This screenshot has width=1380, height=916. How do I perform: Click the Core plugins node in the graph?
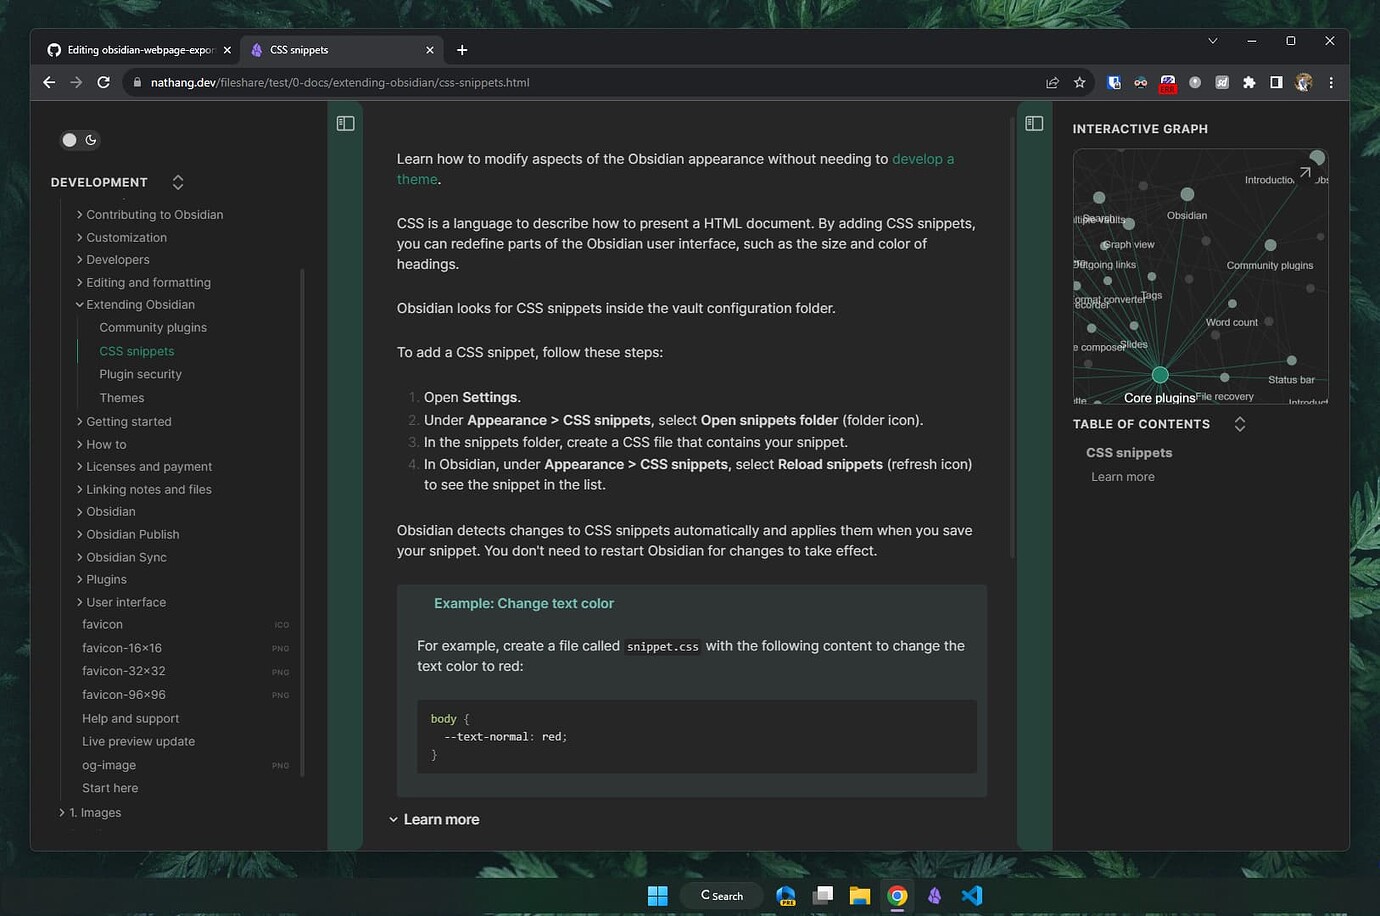tap(1159, 374)
